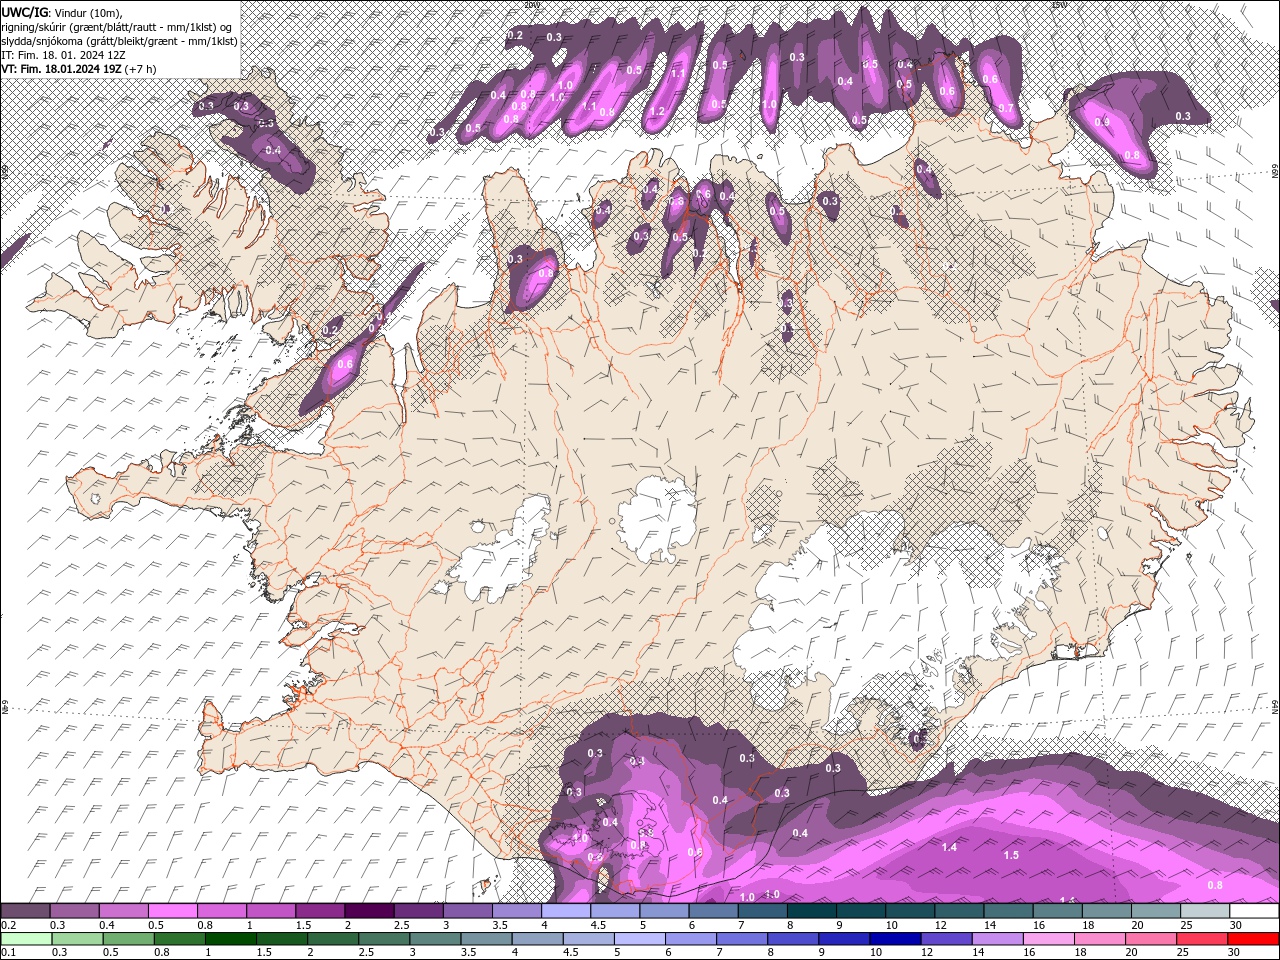Screen dimensions: 1280x960
Task: Click the 0.9 value in the northeast snow patch
Action: (x=1102, y=121)
